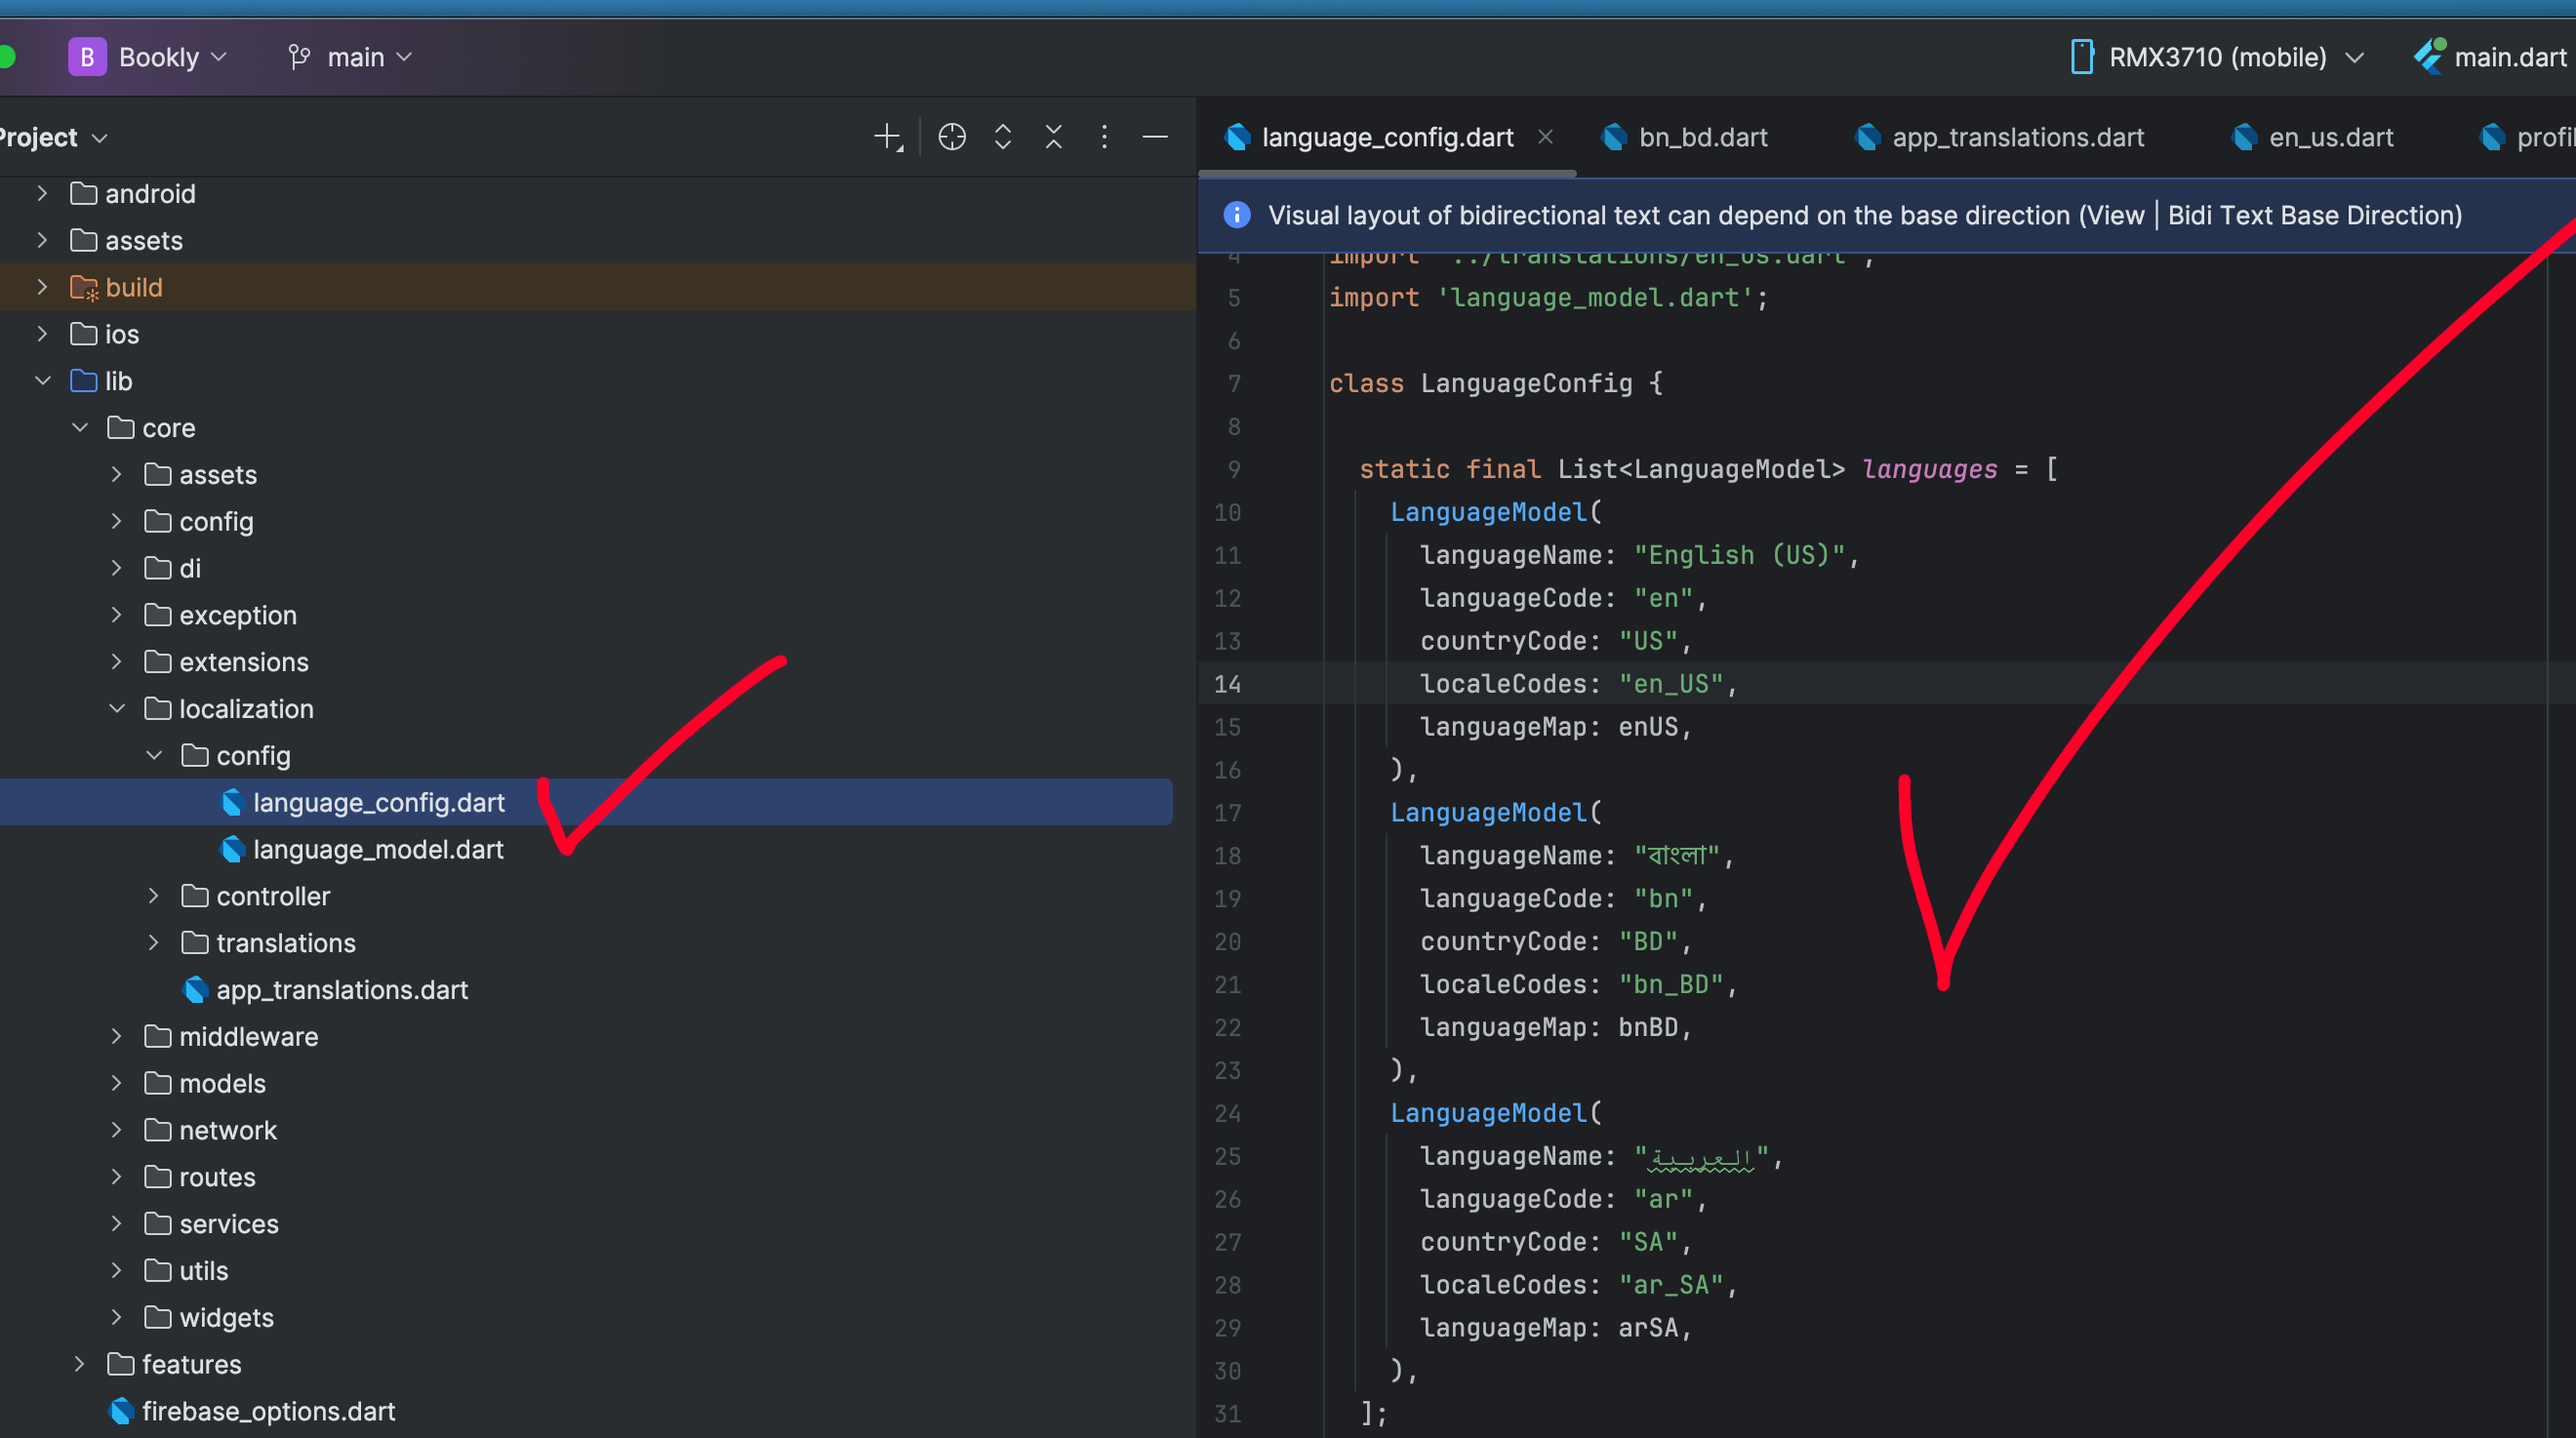
Task: Collapse the localization folder
Action: pyautogui.click(x=117, y=709)
